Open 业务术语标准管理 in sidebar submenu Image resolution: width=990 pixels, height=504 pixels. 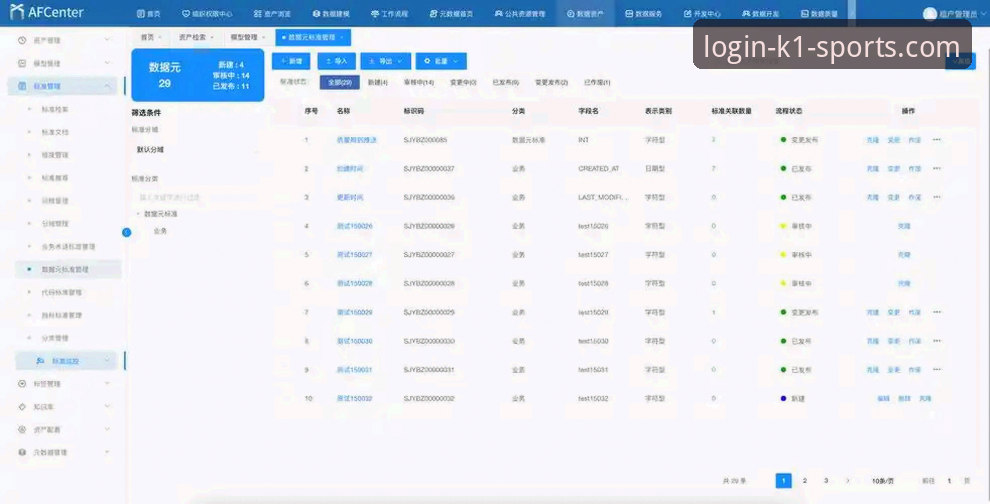pyautogui.click(x=68, y=246)
